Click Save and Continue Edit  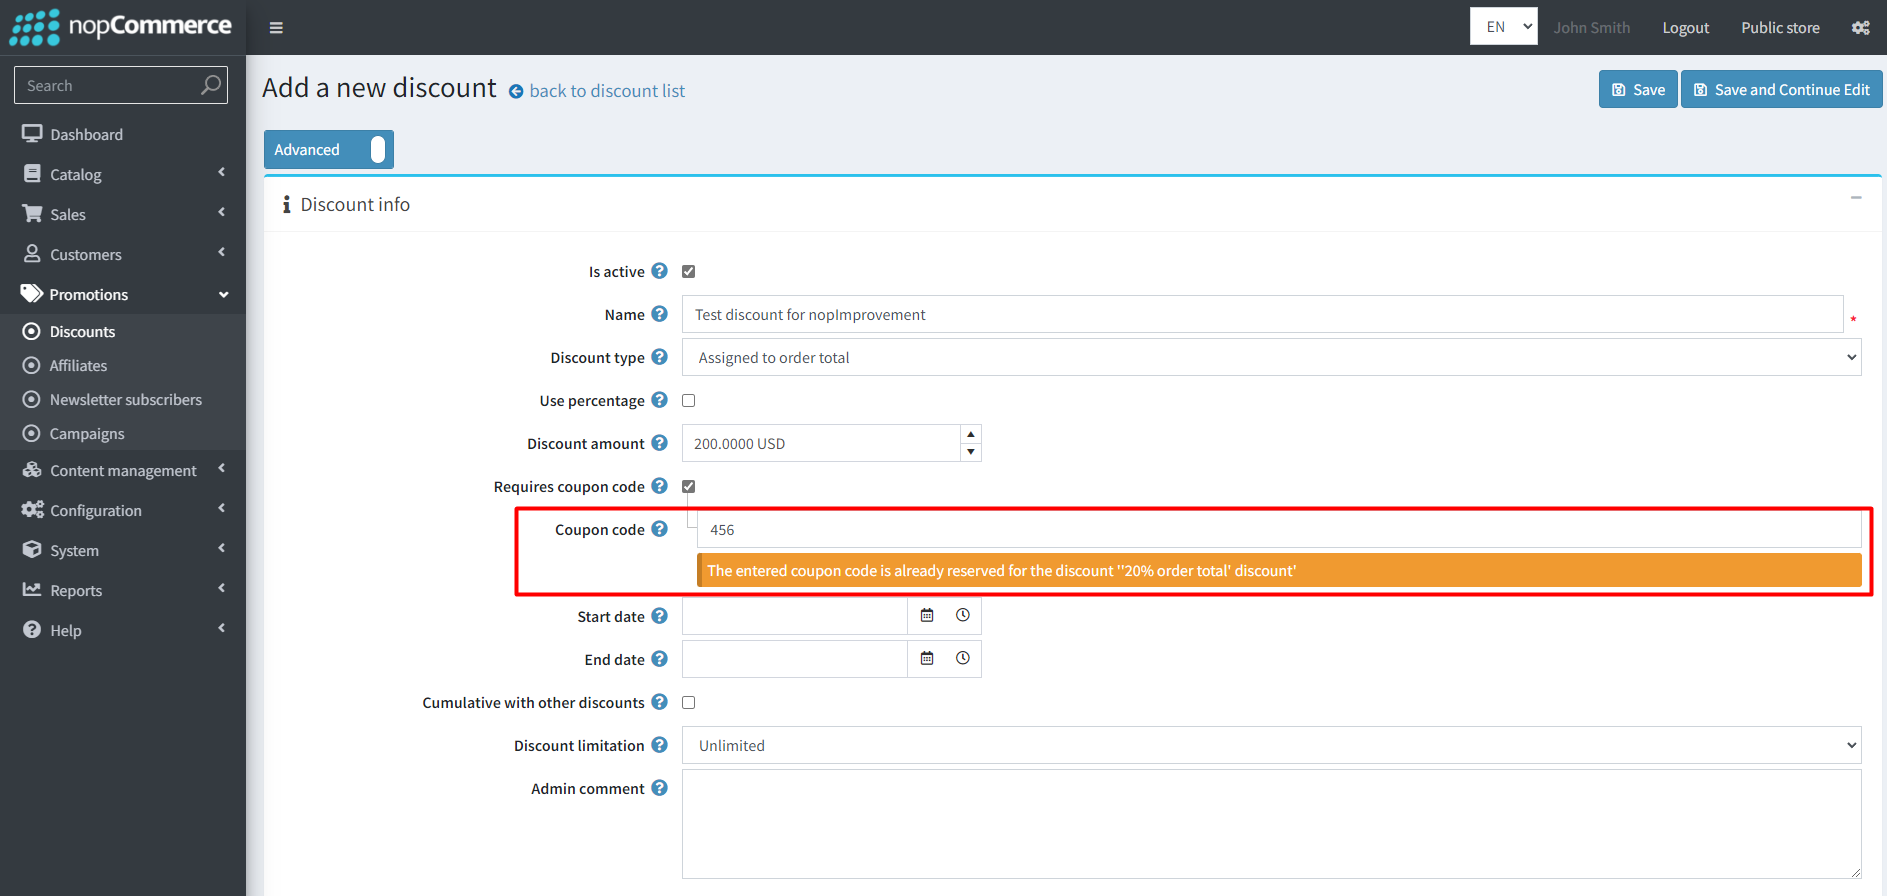[x=1782, y=89]
